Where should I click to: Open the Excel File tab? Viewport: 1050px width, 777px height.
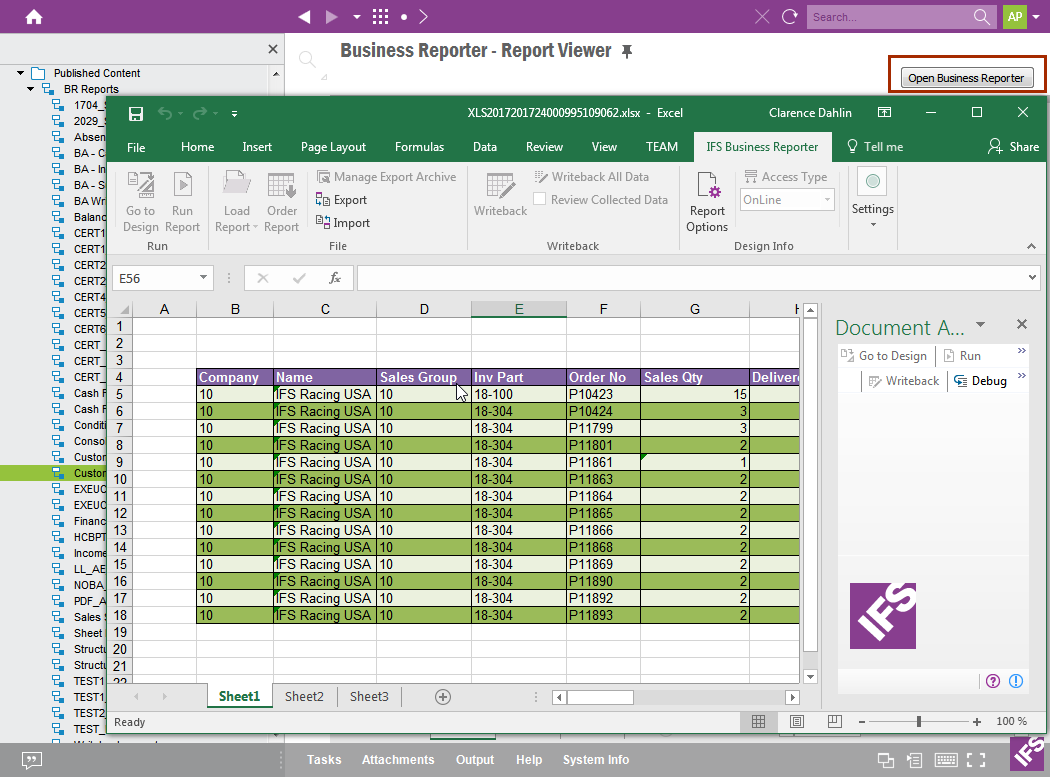(x=136, y=147)
